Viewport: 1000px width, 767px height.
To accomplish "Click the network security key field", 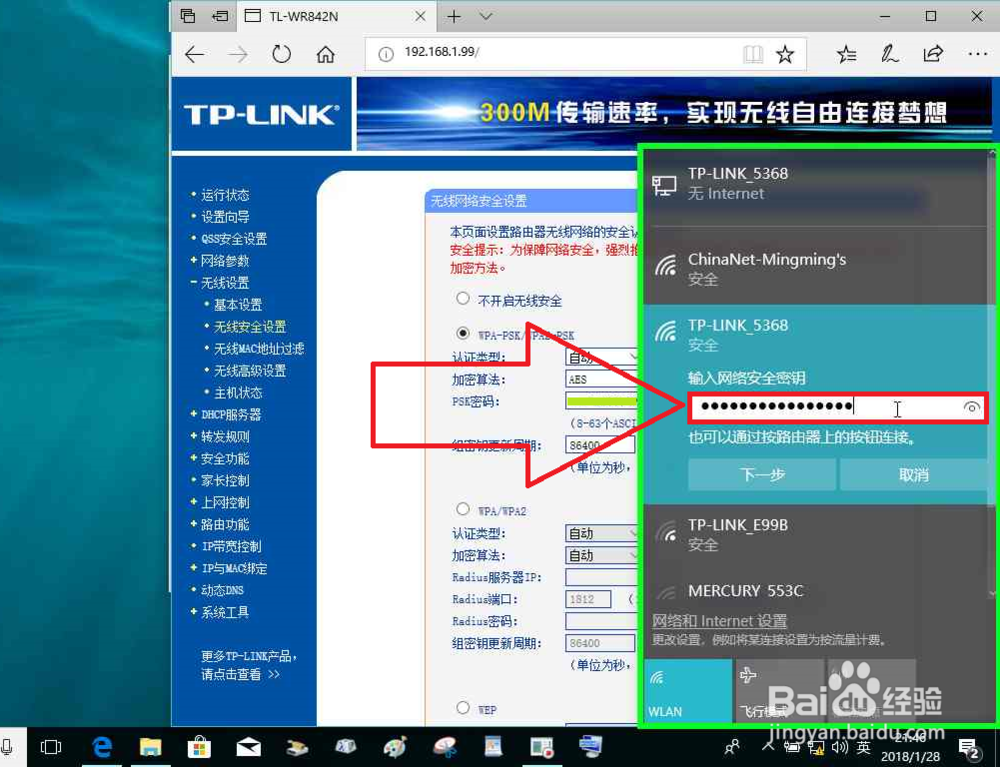I will 837,407.
